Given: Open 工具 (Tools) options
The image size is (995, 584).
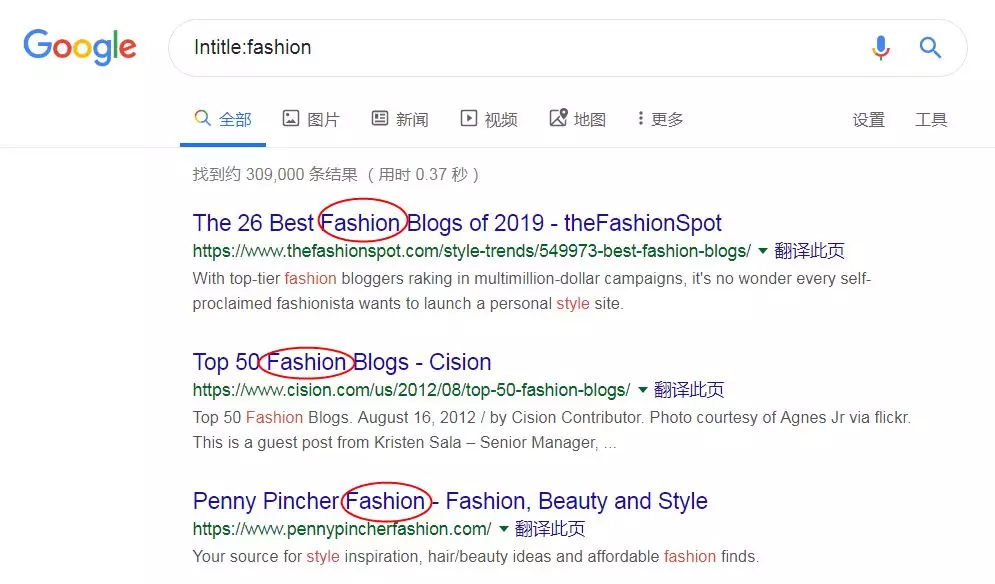Looking at the screenshot, I should (931, 119).
